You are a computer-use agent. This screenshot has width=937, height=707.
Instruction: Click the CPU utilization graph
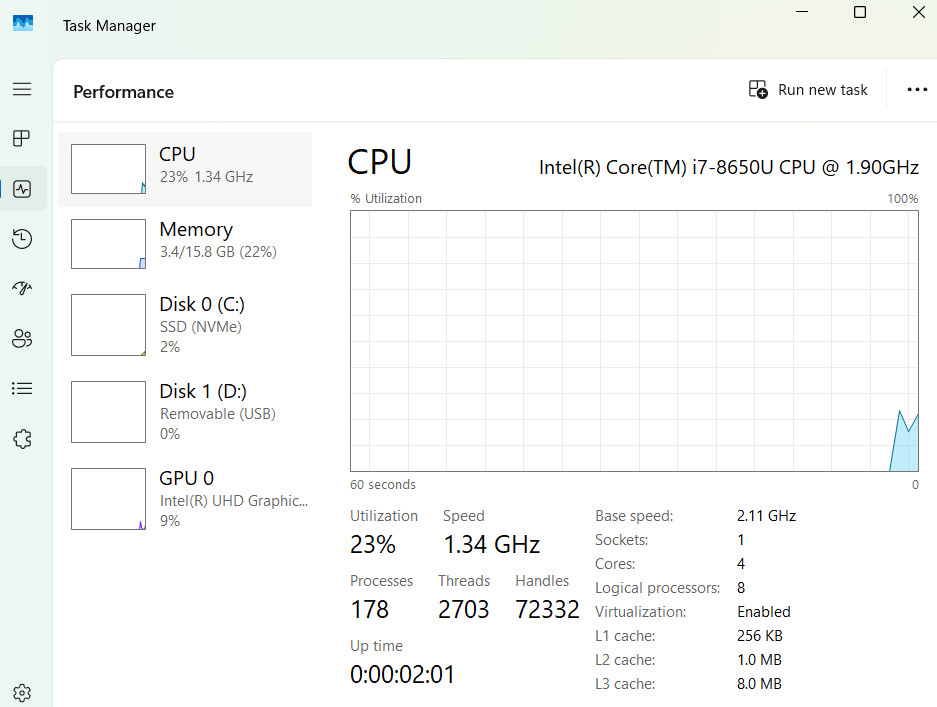coord(634,341)
